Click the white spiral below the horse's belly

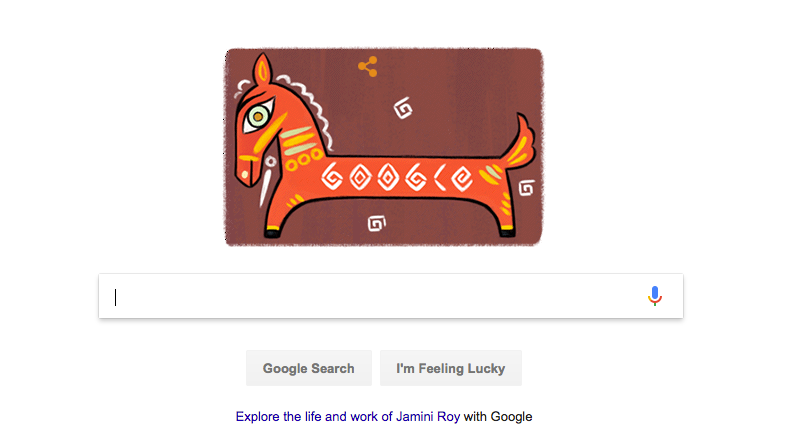[376, 223]
